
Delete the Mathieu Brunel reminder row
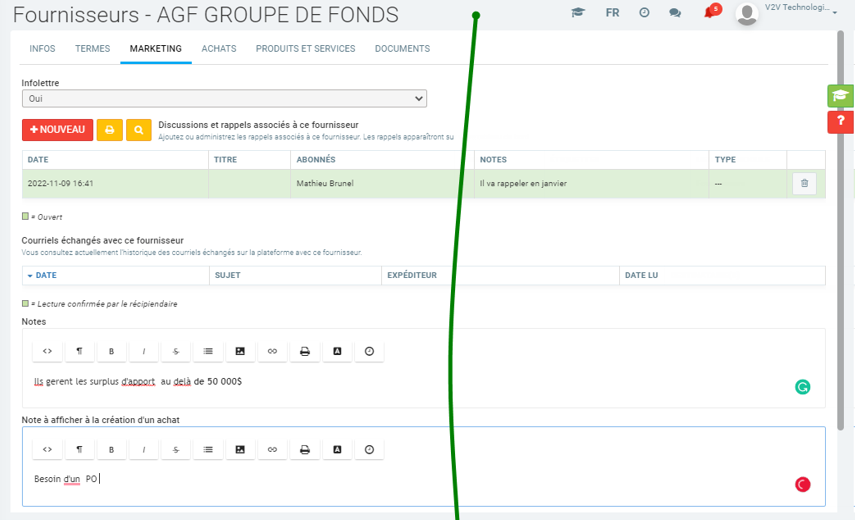tap(805, 183)
